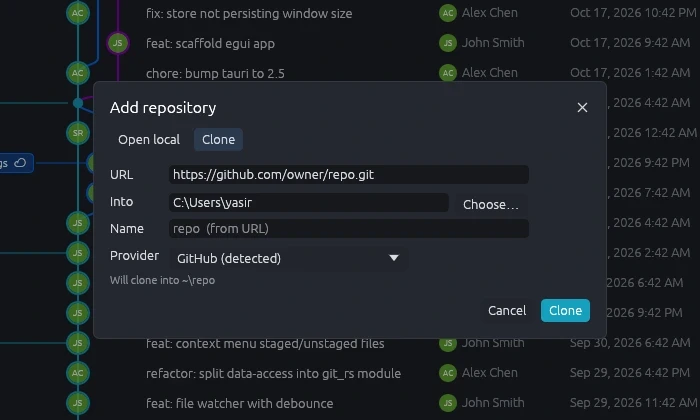Click Alex Chen avatar on git_rs refactor row
Image resolution: width=700 pixels, height=420 pixels.
[448, 373]
